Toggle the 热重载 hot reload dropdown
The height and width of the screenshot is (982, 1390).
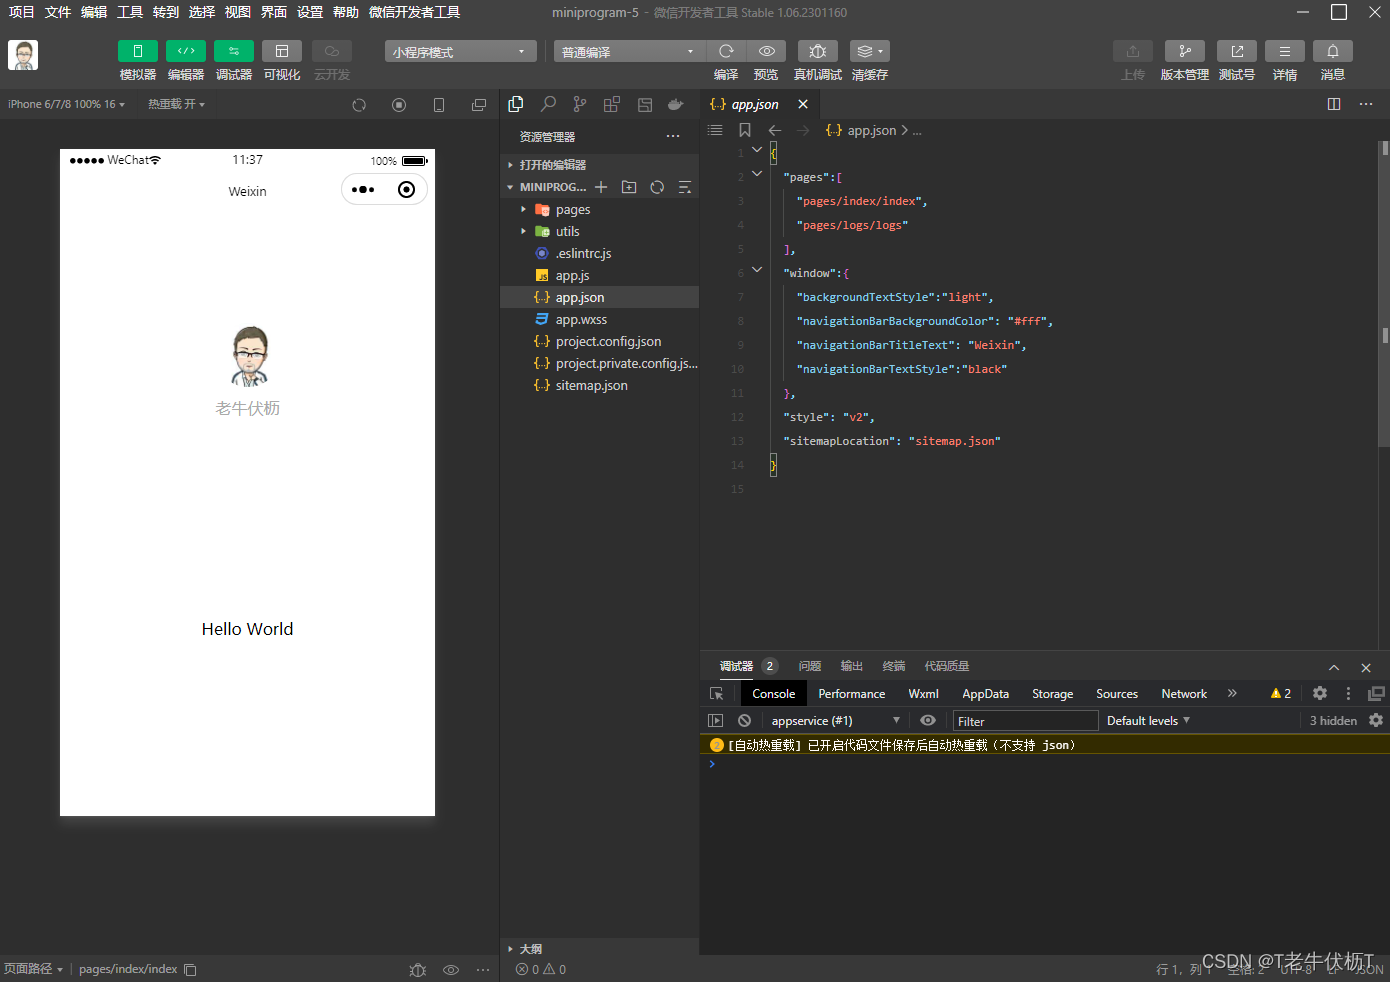click(x=177, y=104)
